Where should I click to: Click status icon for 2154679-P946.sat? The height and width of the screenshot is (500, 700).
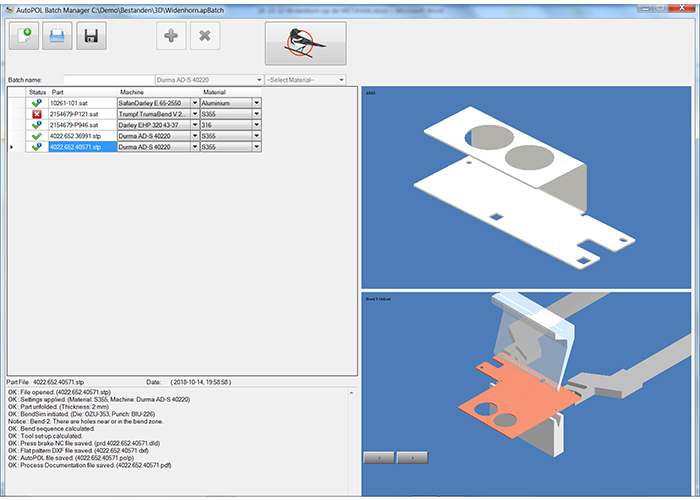[x=37, y=125]
